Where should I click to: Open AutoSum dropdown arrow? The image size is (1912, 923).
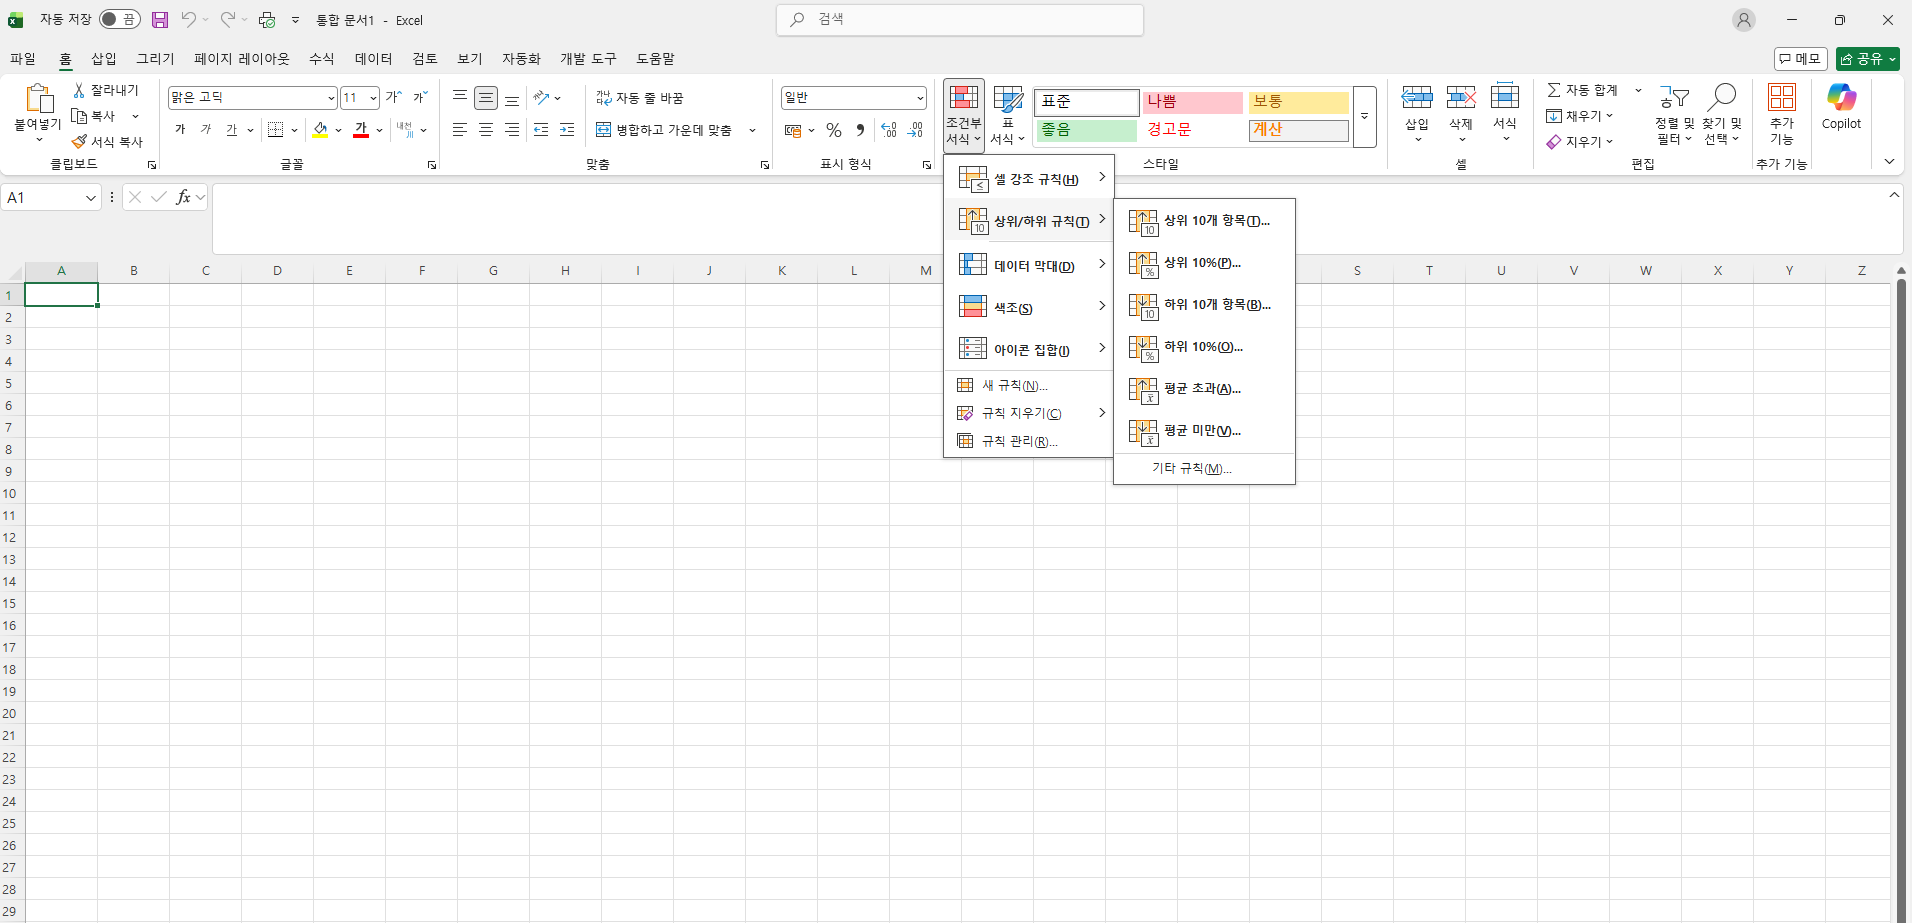click(x=1638, y=90)
